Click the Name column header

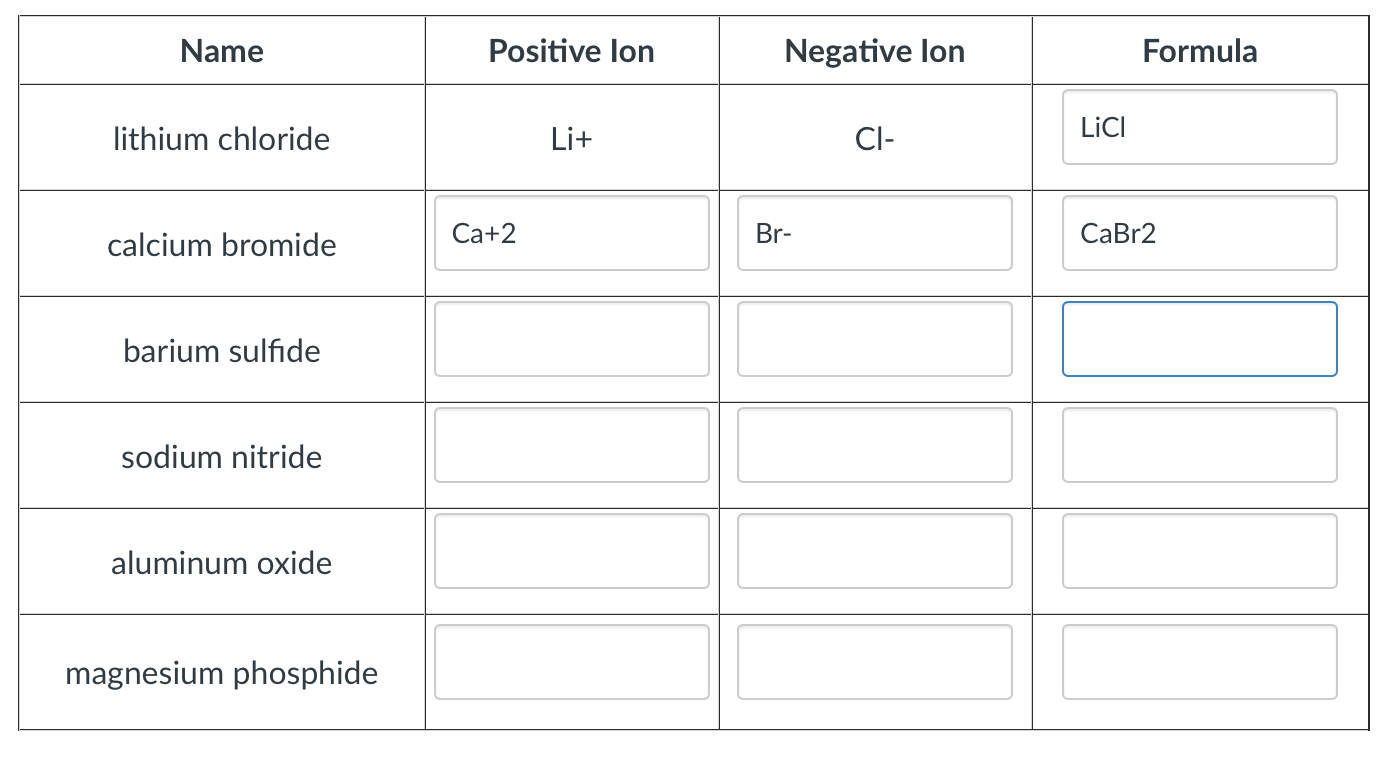tap(221, 50)
